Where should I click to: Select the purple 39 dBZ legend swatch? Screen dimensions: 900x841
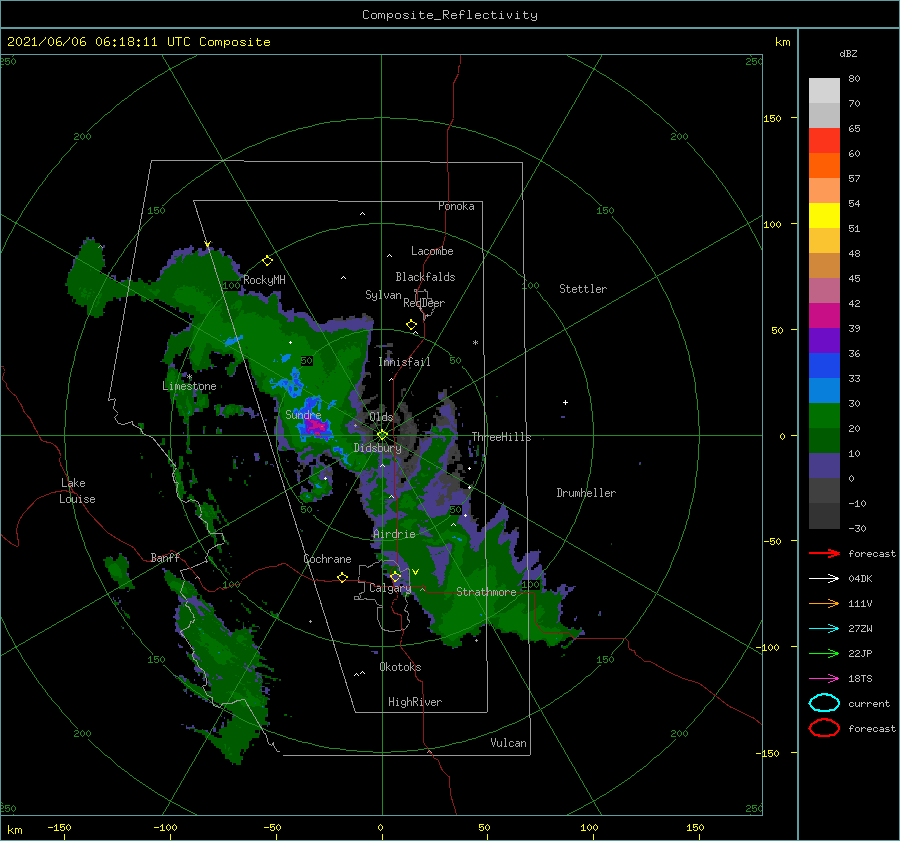point(824,340)
